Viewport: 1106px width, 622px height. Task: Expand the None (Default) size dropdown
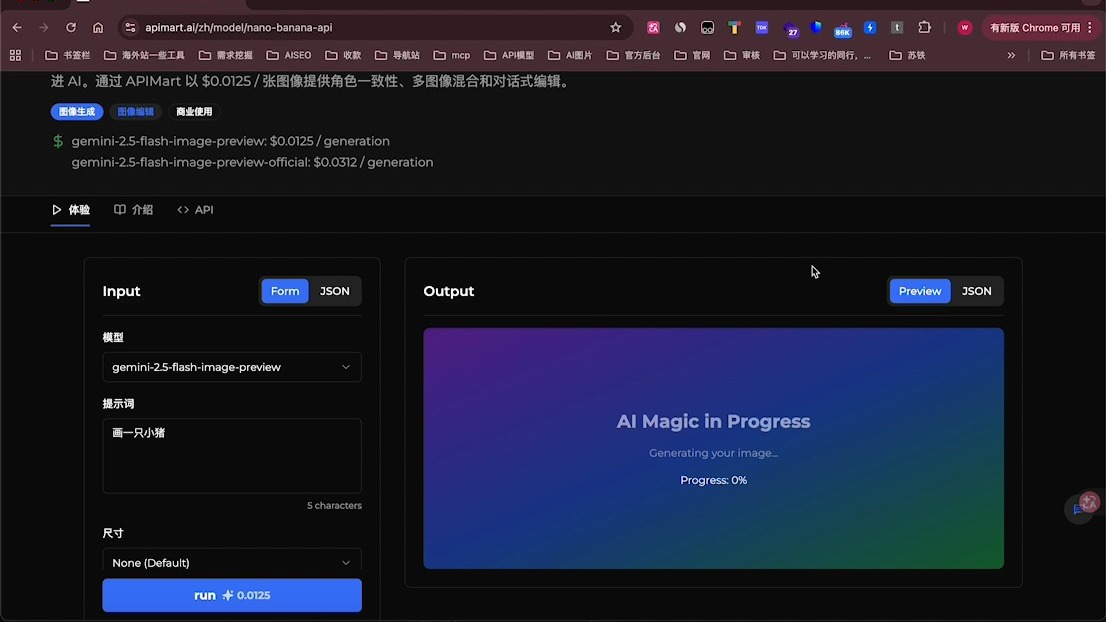[232, 562]
